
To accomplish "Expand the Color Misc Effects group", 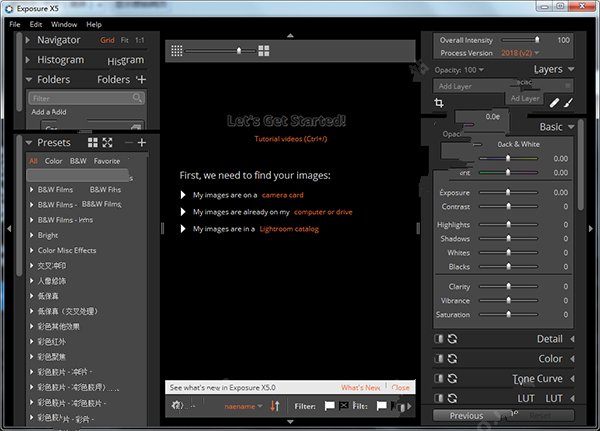I will point(32,250).
